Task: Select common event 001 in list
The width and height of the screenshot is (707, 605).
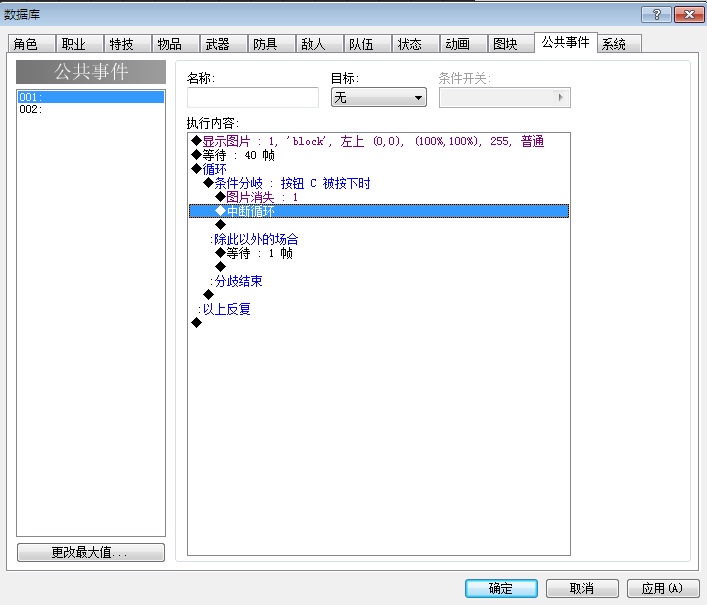Action: [91, 97]
